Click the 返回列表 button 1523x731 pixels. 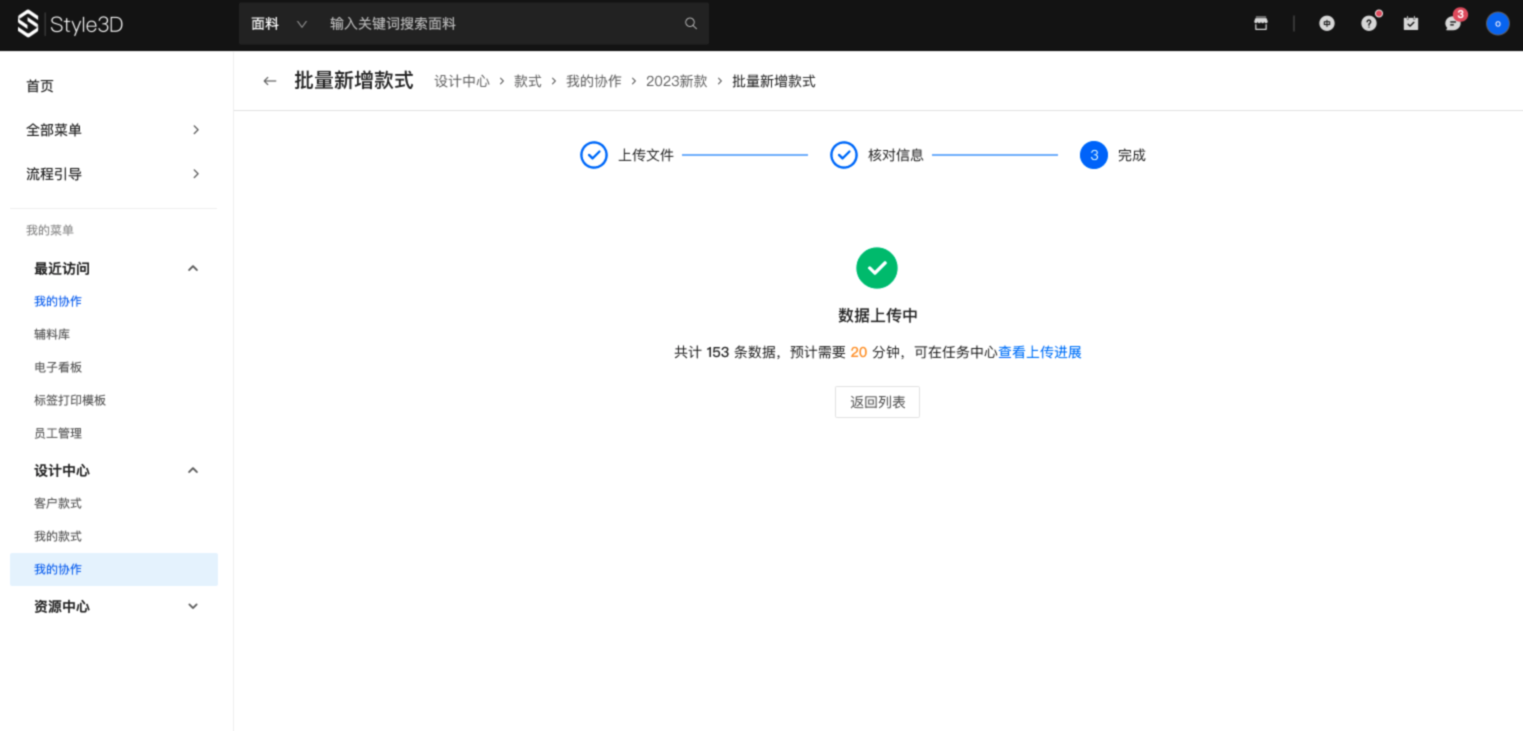[877, 402]
